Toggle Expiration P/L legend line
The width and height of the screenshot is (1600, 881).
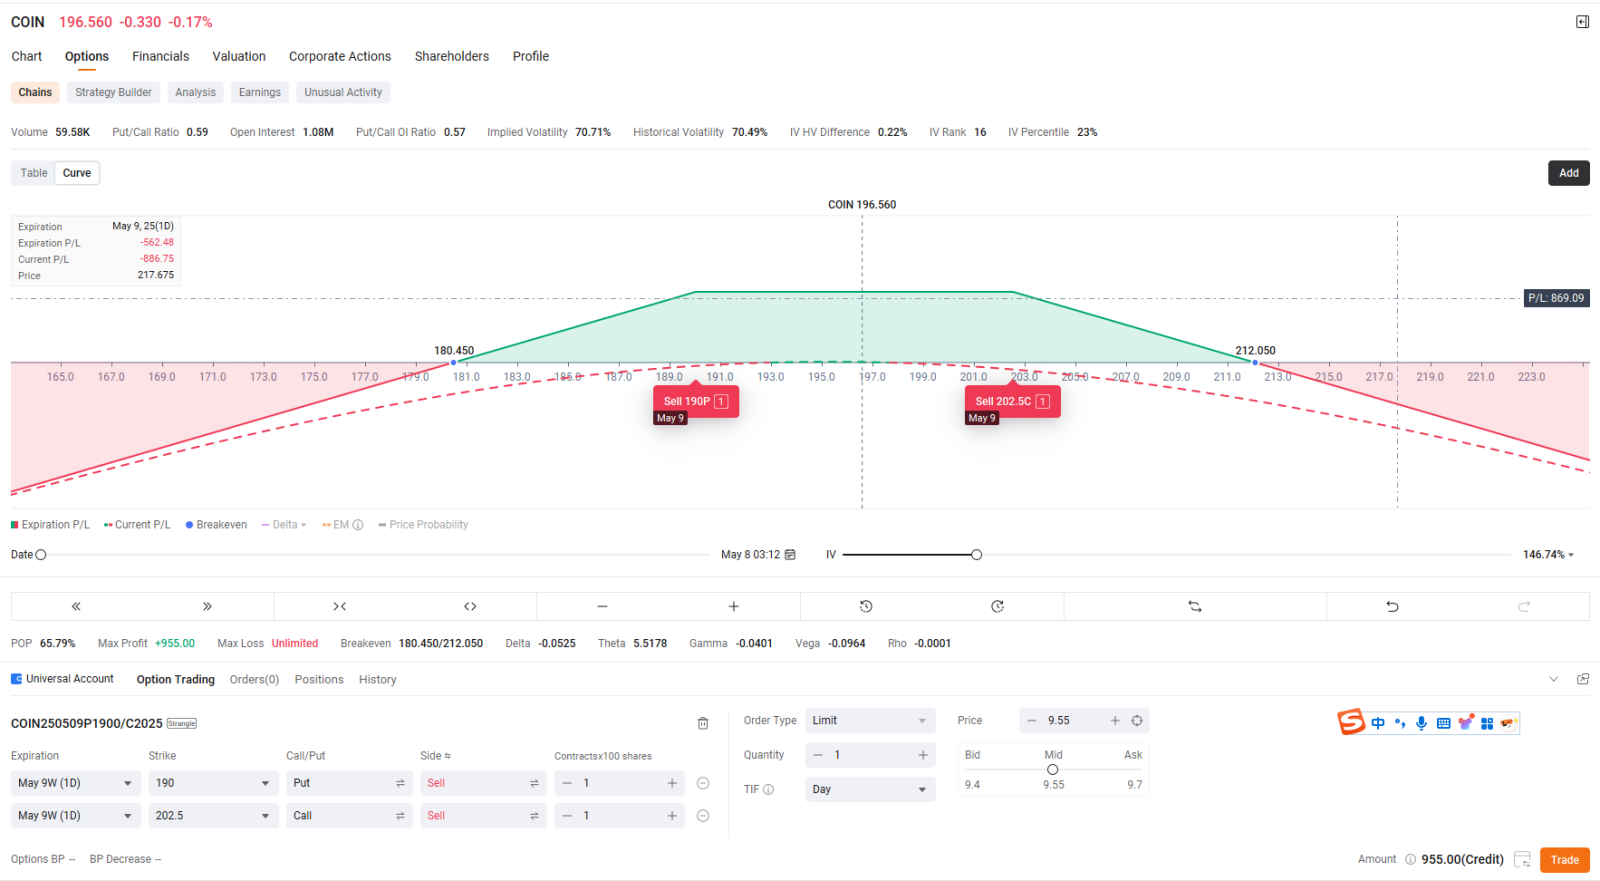pos(50,524)
